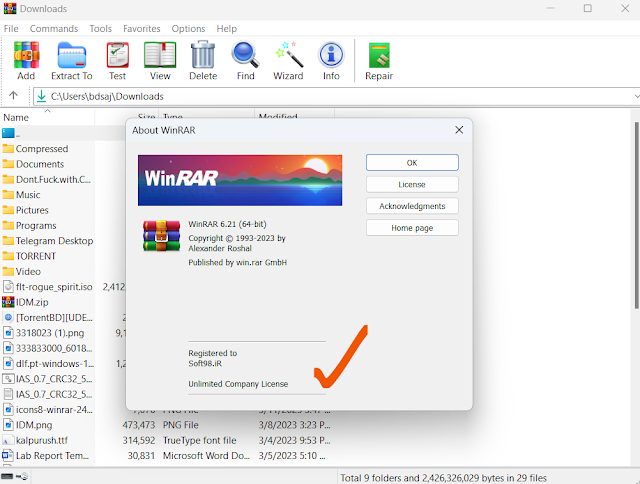Screen dimensions: 640x484
Task: Click the WinRAR title bar app icon
Action: pos(10,9)
